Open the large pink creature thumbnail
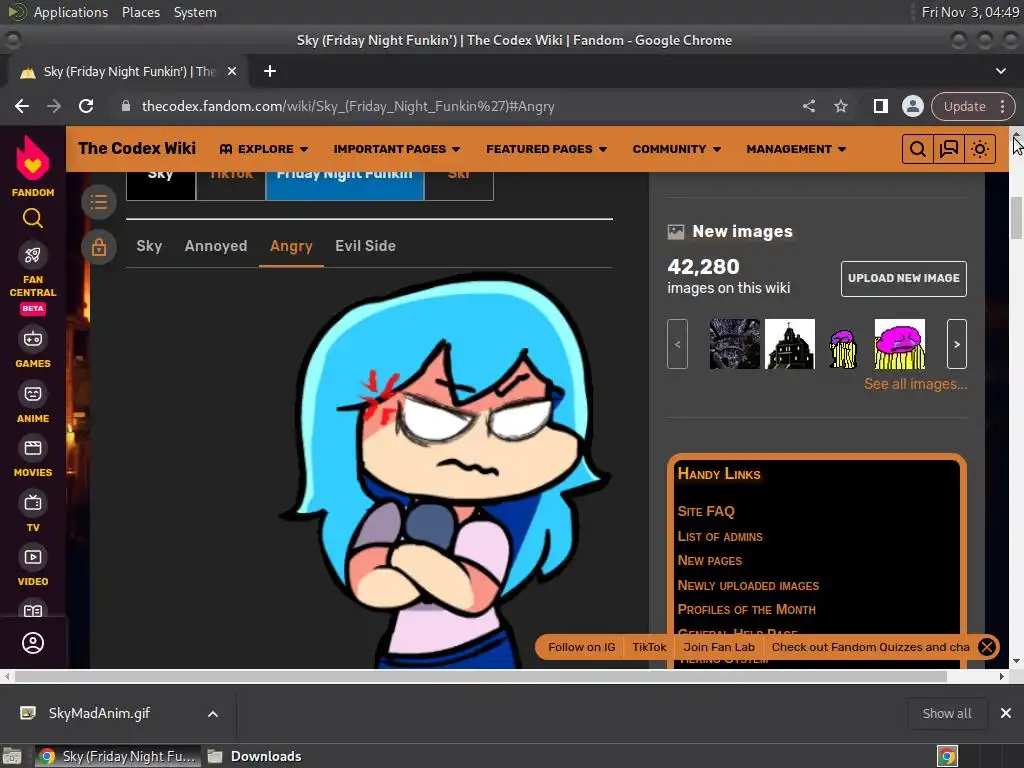The image size is (1024, 768). (x=899, y=344)
